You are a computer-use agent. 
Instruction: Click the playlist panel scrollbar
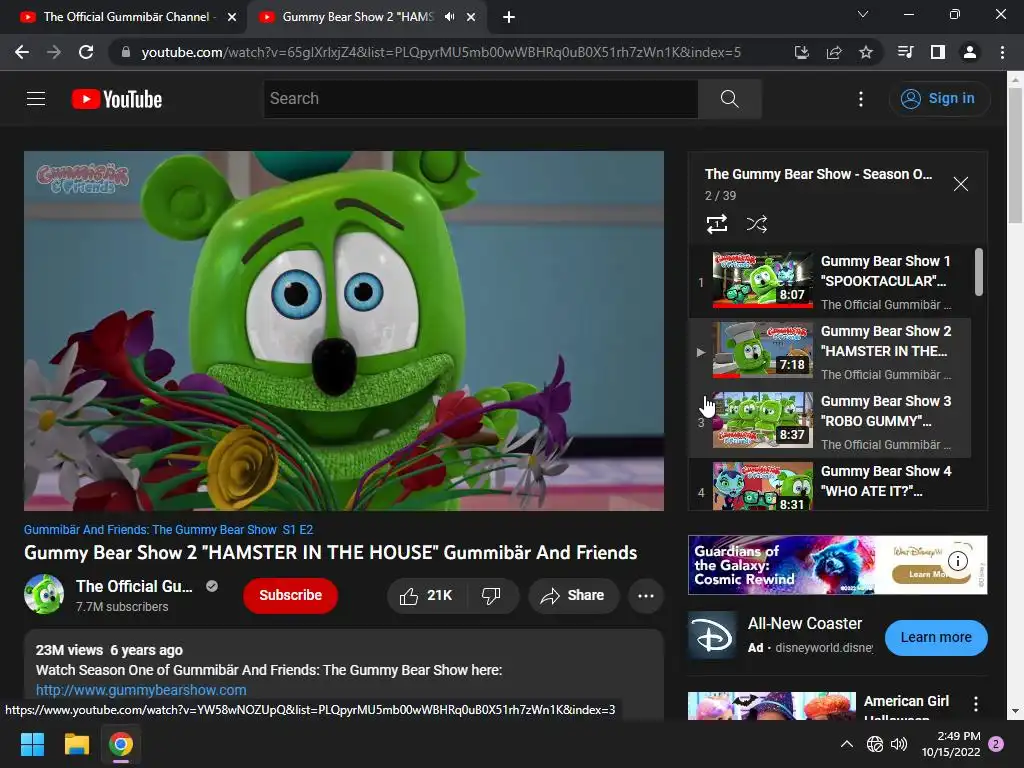tap(978, 272)
